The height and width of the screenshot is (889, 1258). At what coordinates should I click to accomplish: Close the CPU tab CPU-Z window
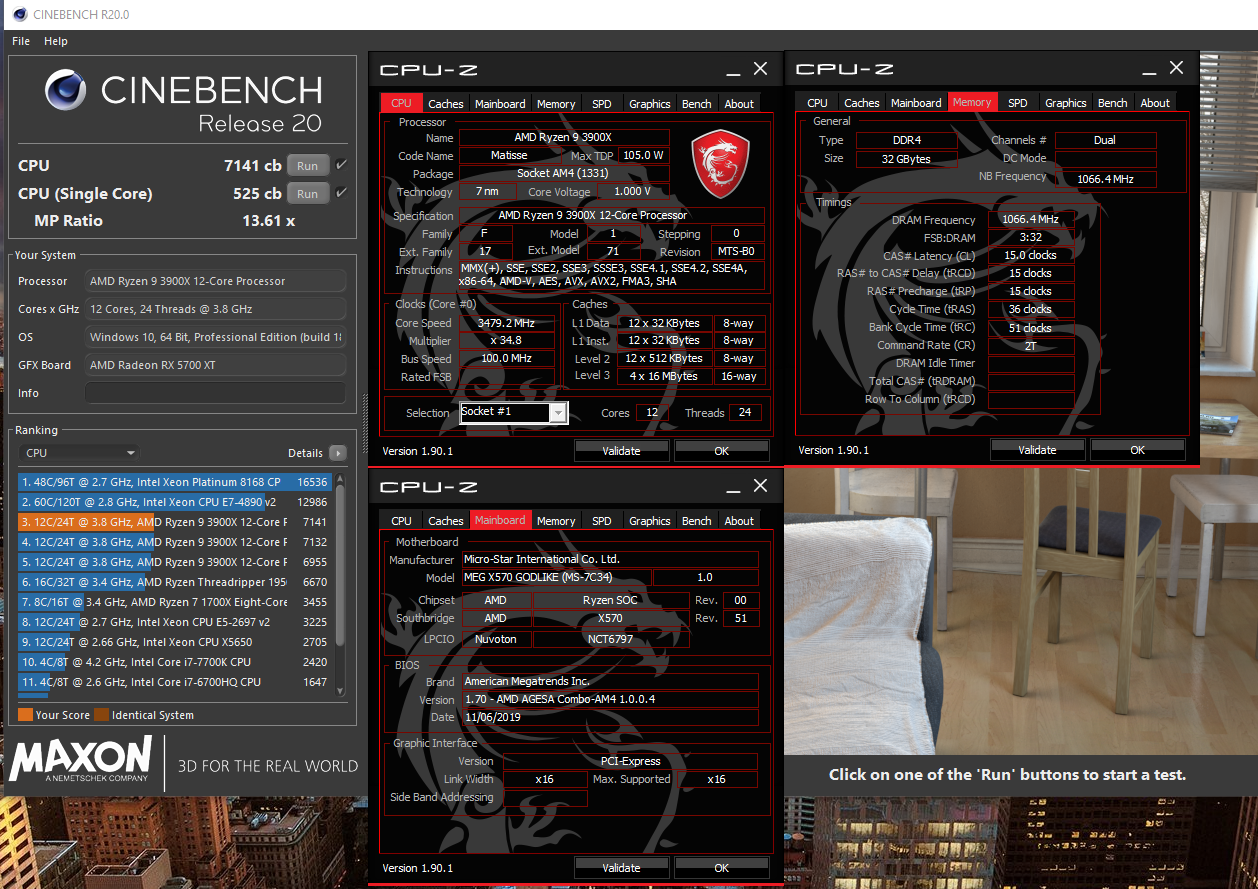point(760,69)
